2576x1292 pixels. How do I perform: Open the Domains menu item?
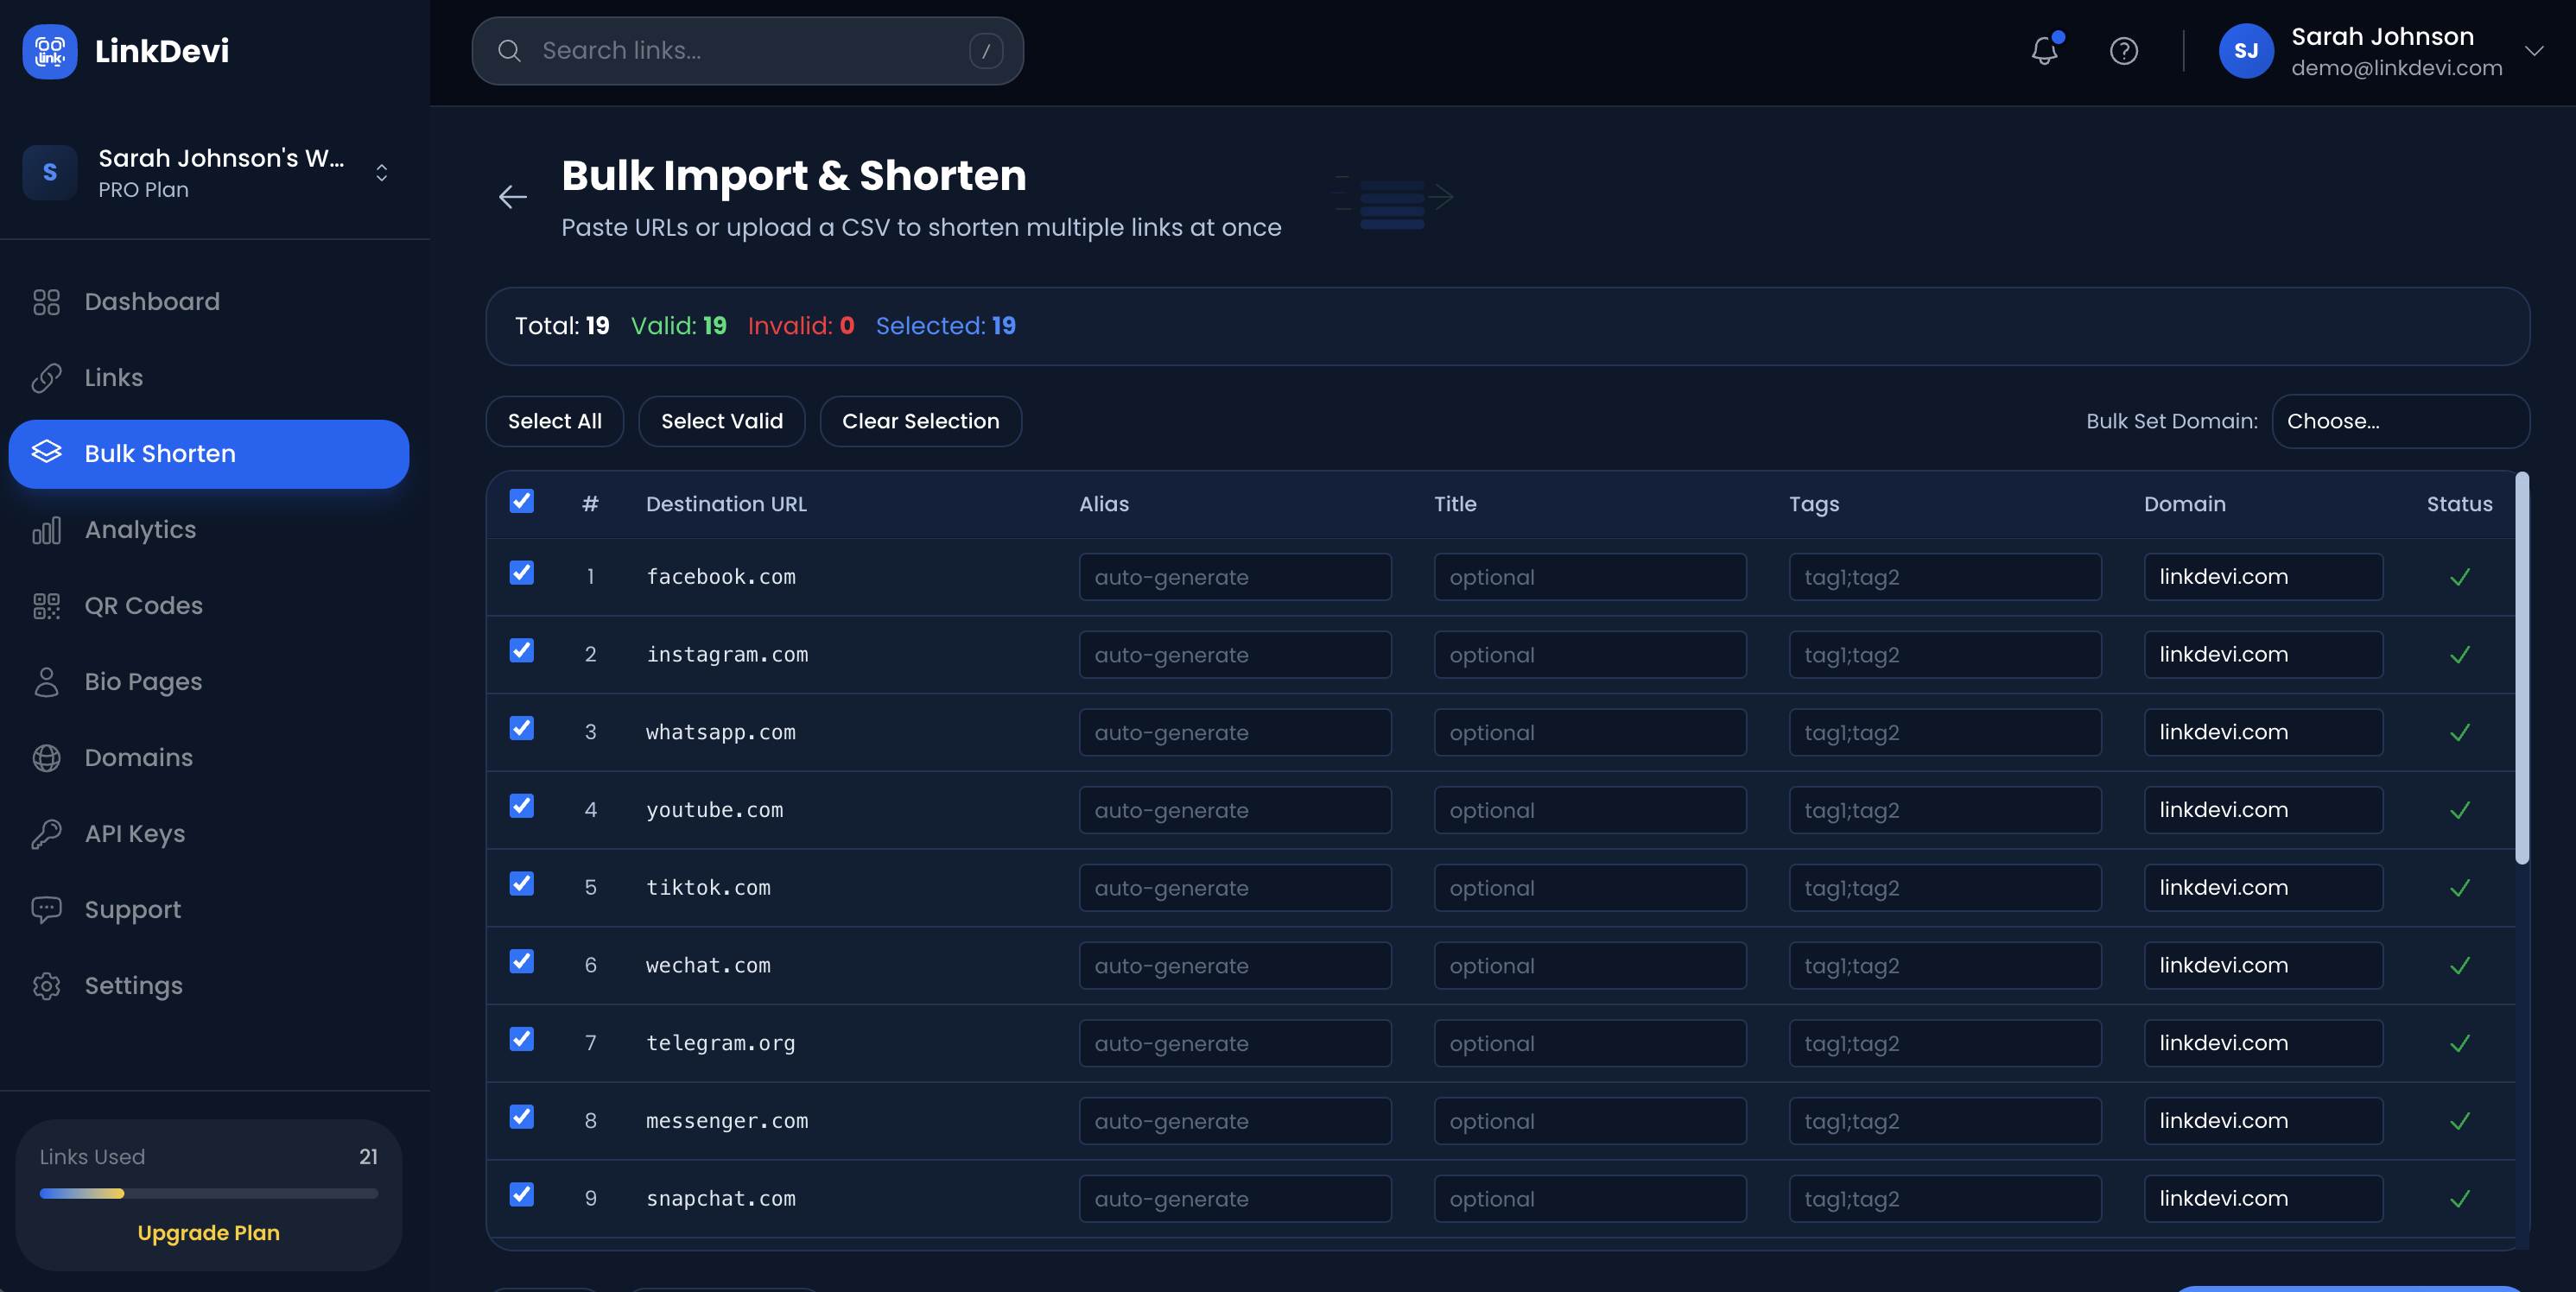tap(208, 758)
